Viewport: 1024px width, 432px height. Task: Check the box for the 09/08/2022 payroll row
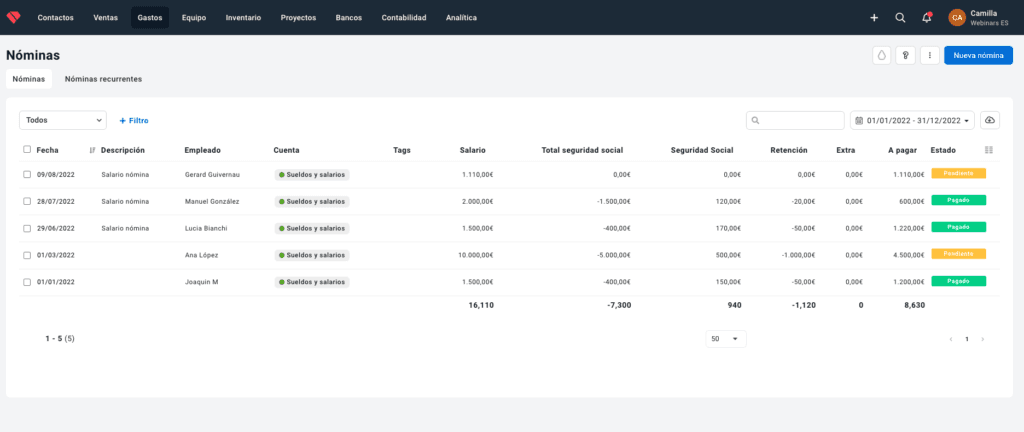click(27, 174)
